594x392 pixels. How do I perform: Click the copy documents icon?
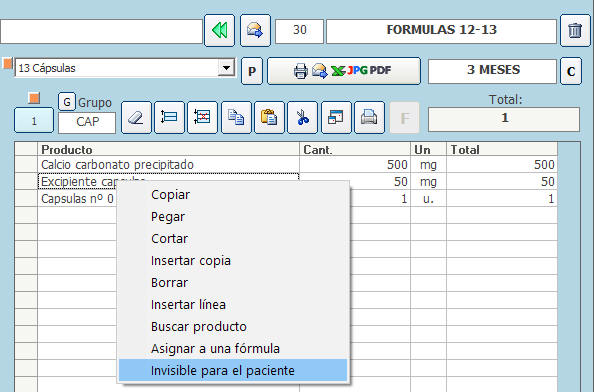pos(236,117)
